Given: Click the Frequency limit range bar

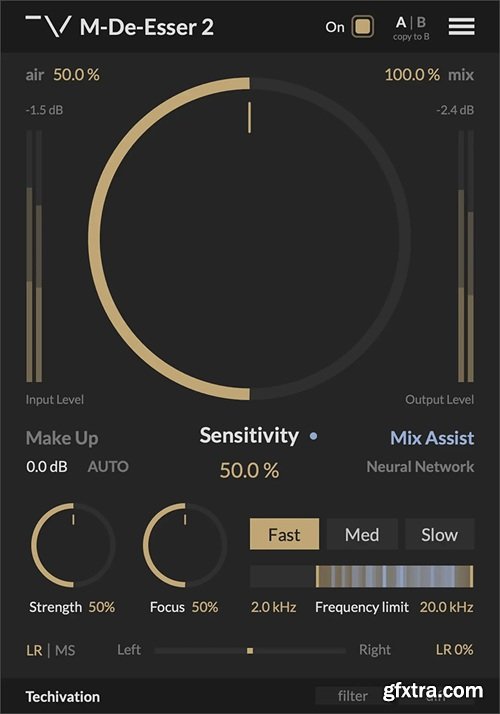Looking at the screenshot, I should pyautogui.click(x=362, y=576).
